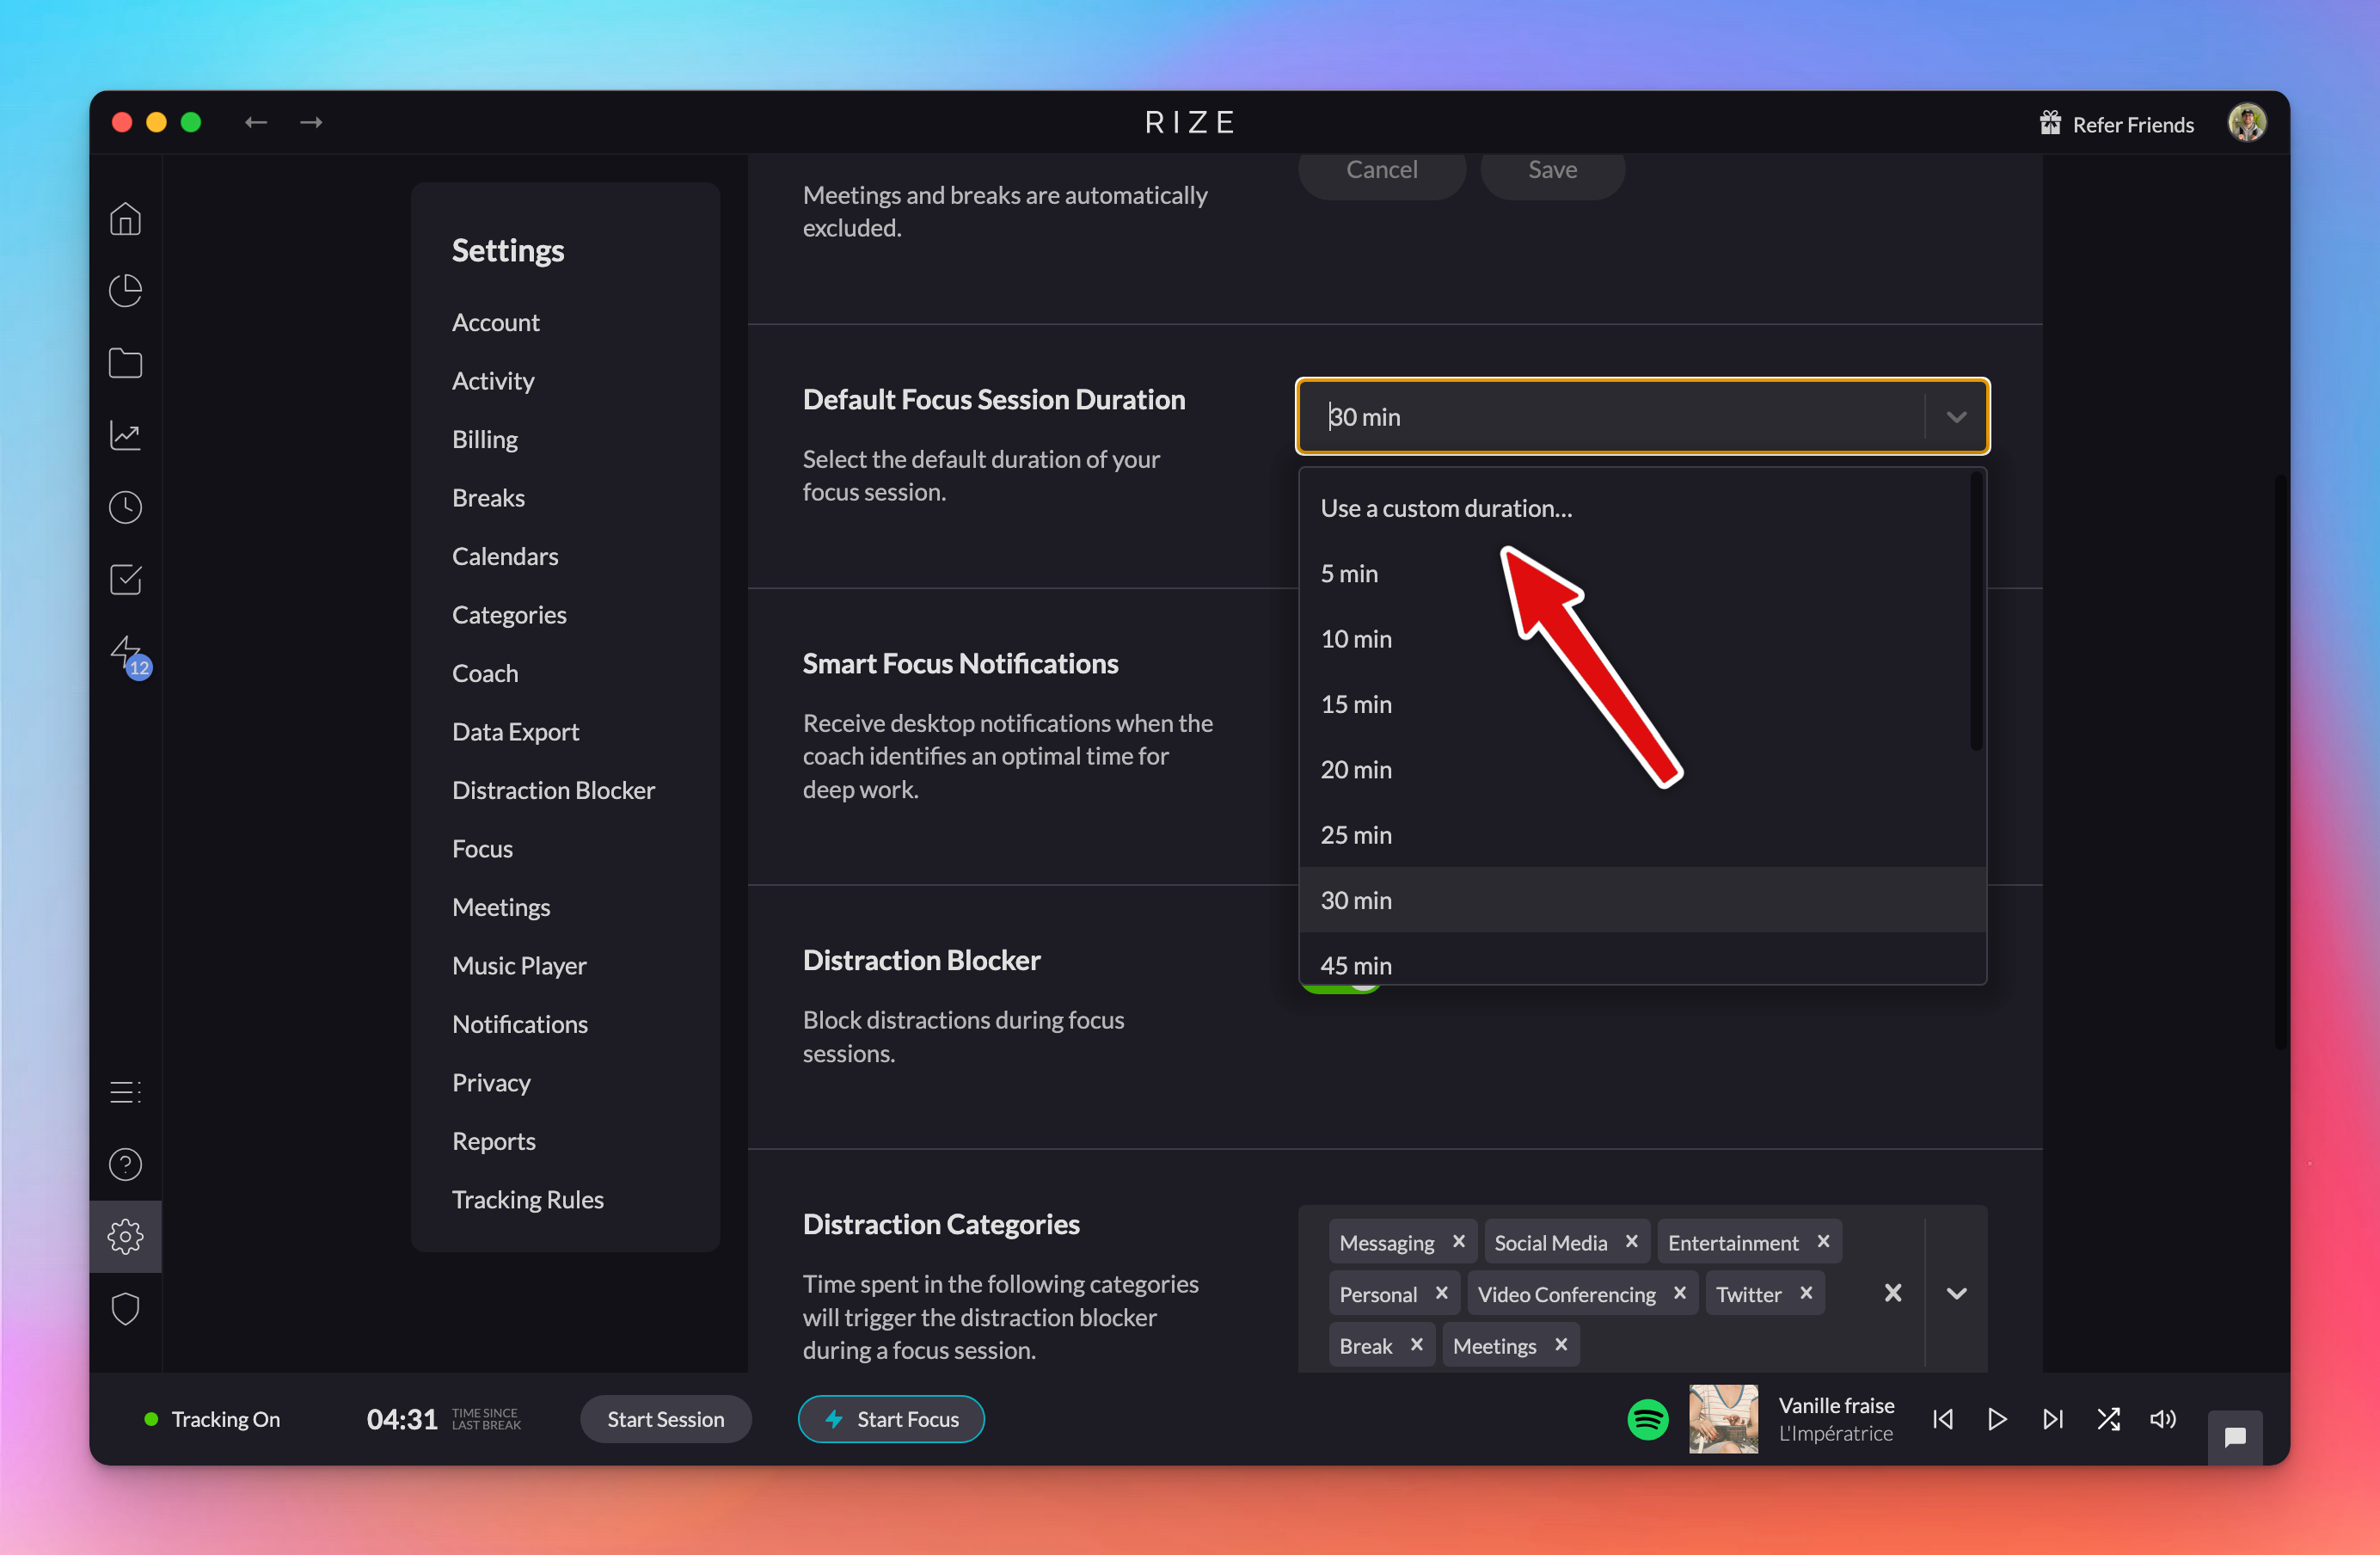Open Distraction Blocker settings in the menu

point(553,790)
